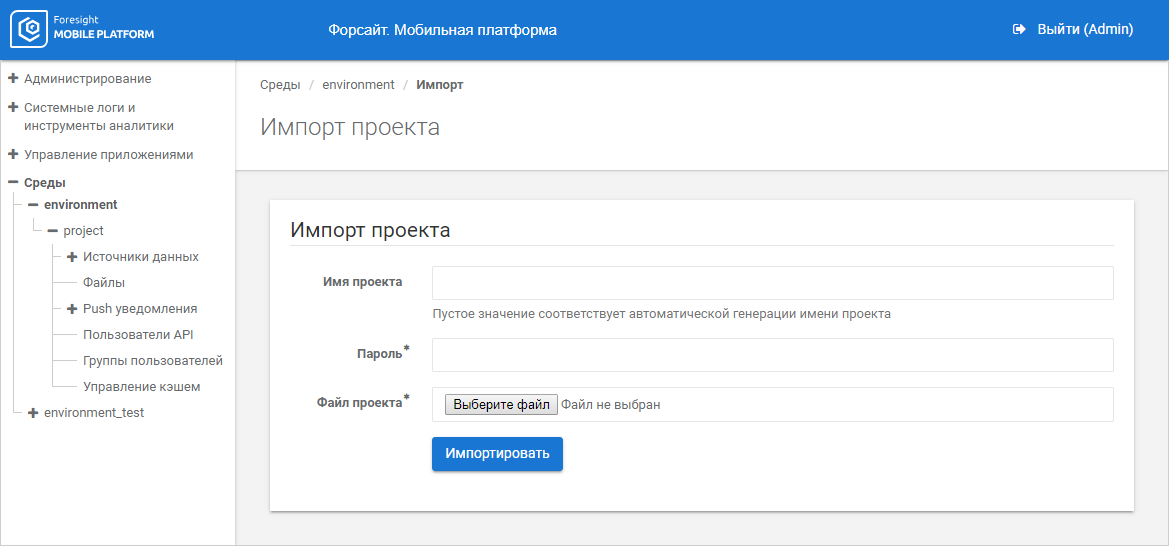Open Управление кэшем tree item

tap(141, 387)
